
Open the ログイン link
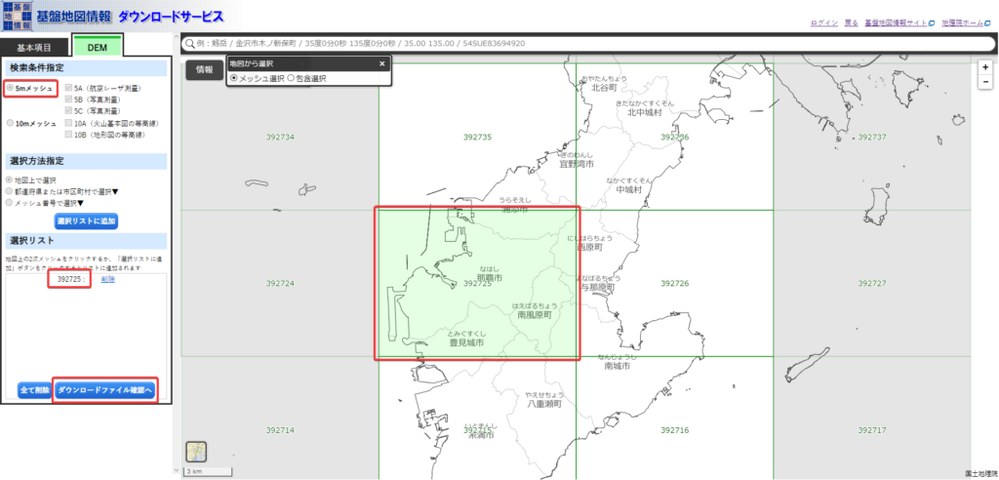tap(824, 23)
